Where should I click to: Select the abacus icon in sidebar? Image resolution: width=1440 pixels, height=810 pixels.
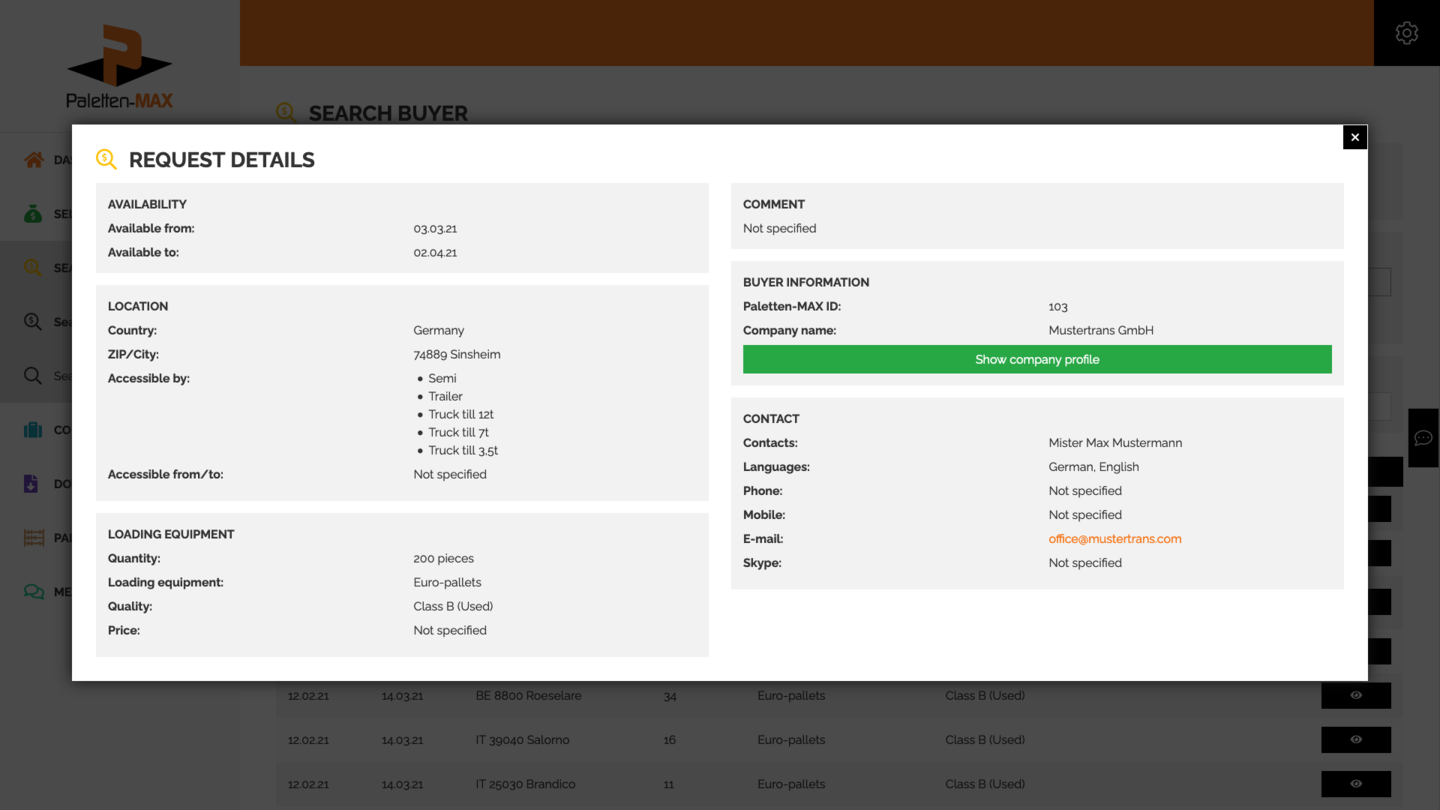(x=34, y=538)
